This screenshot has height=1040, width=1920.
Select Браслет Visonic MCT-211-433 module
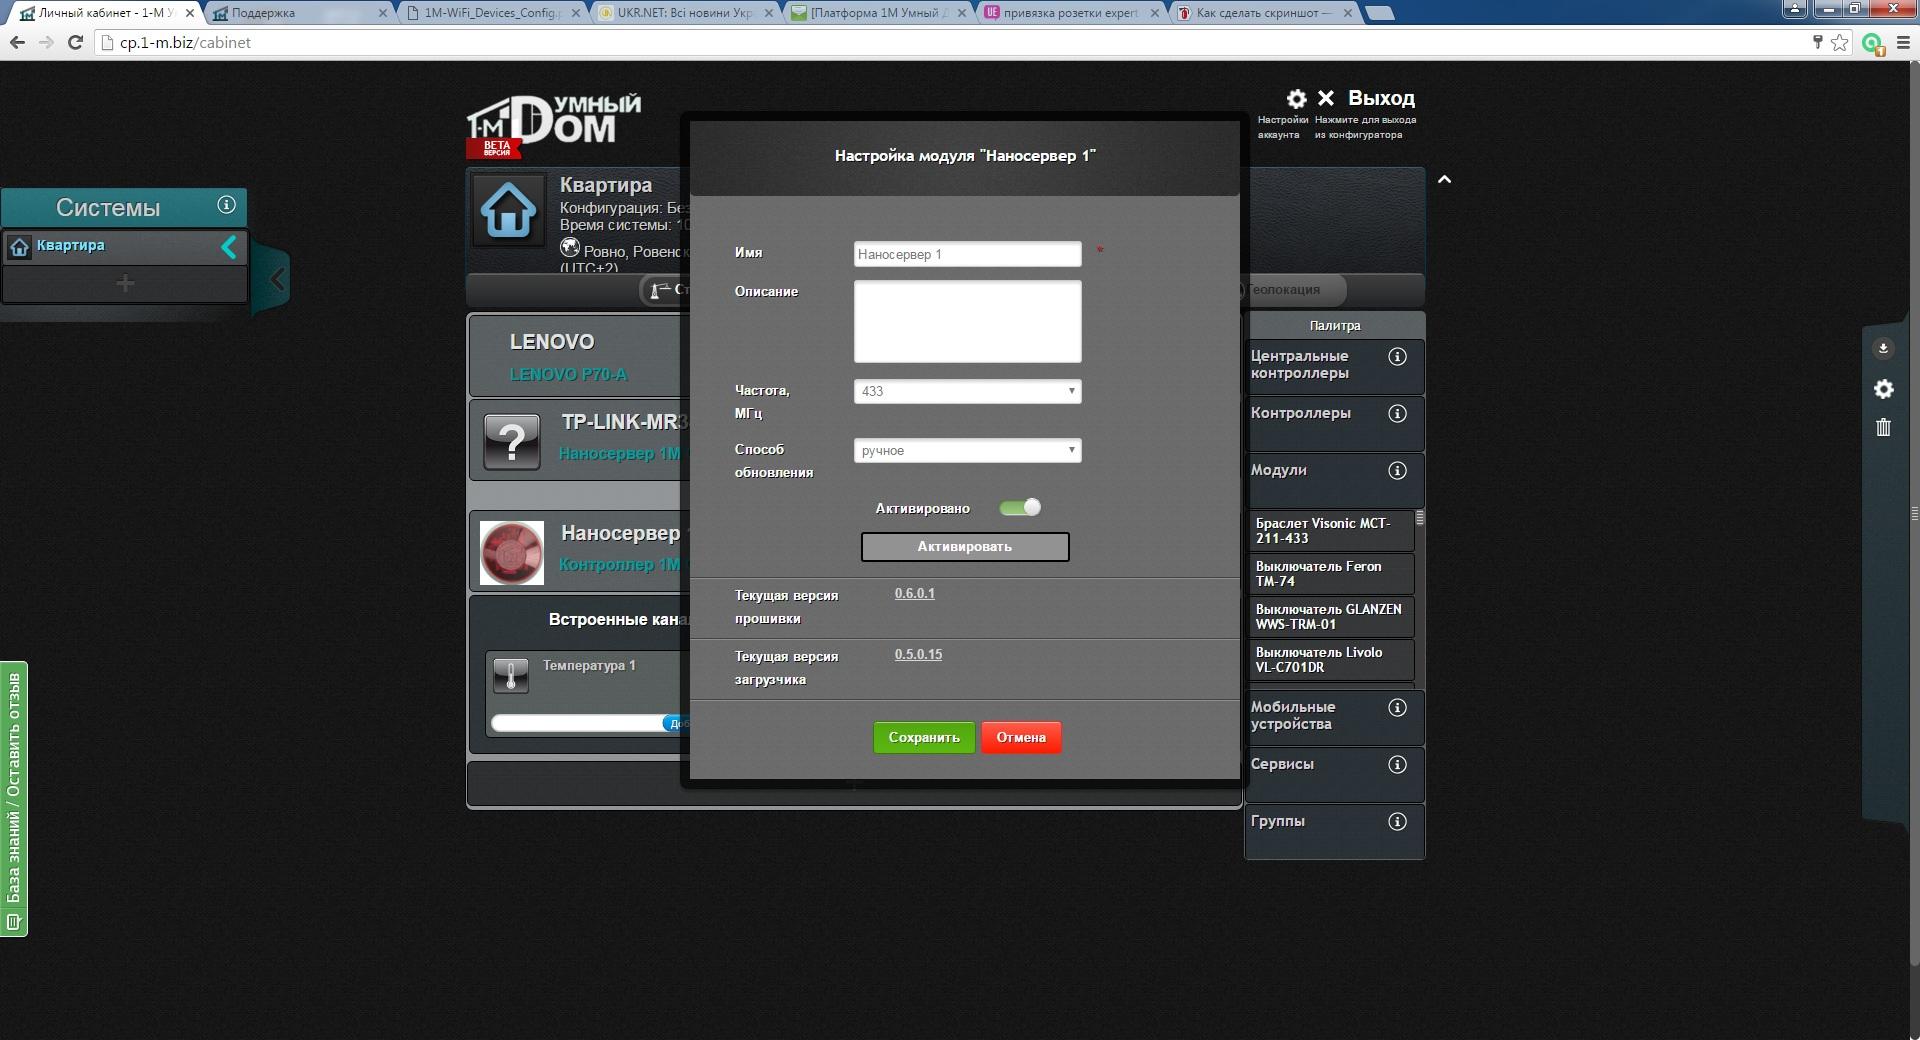tap(1331, 531)
